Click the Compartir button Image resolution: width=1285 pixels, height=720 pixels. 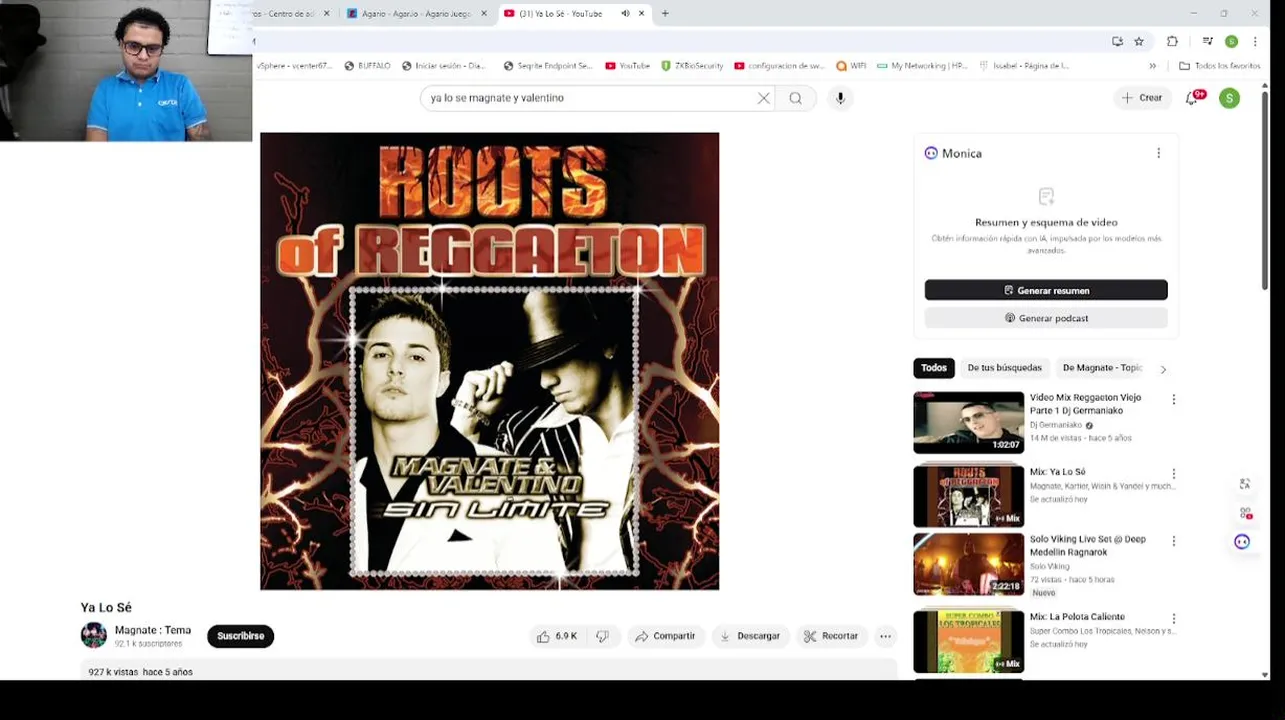coord(665,636)
